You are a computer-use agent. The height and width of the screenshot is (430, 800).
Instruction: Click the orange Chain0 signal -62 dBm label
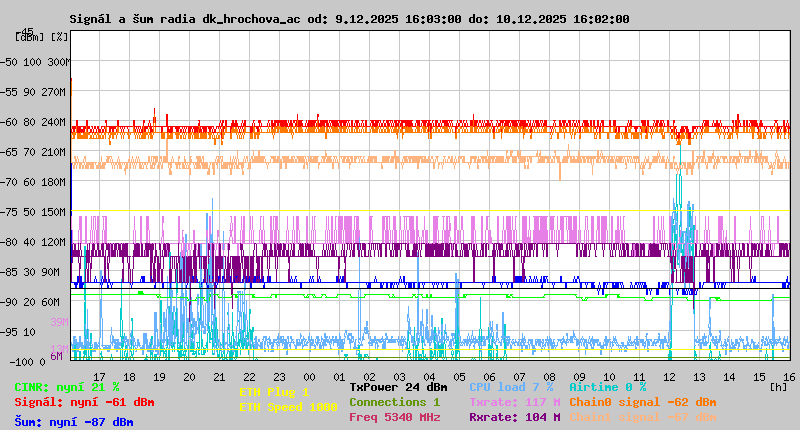pyautogui.click(x=642, y=402)
